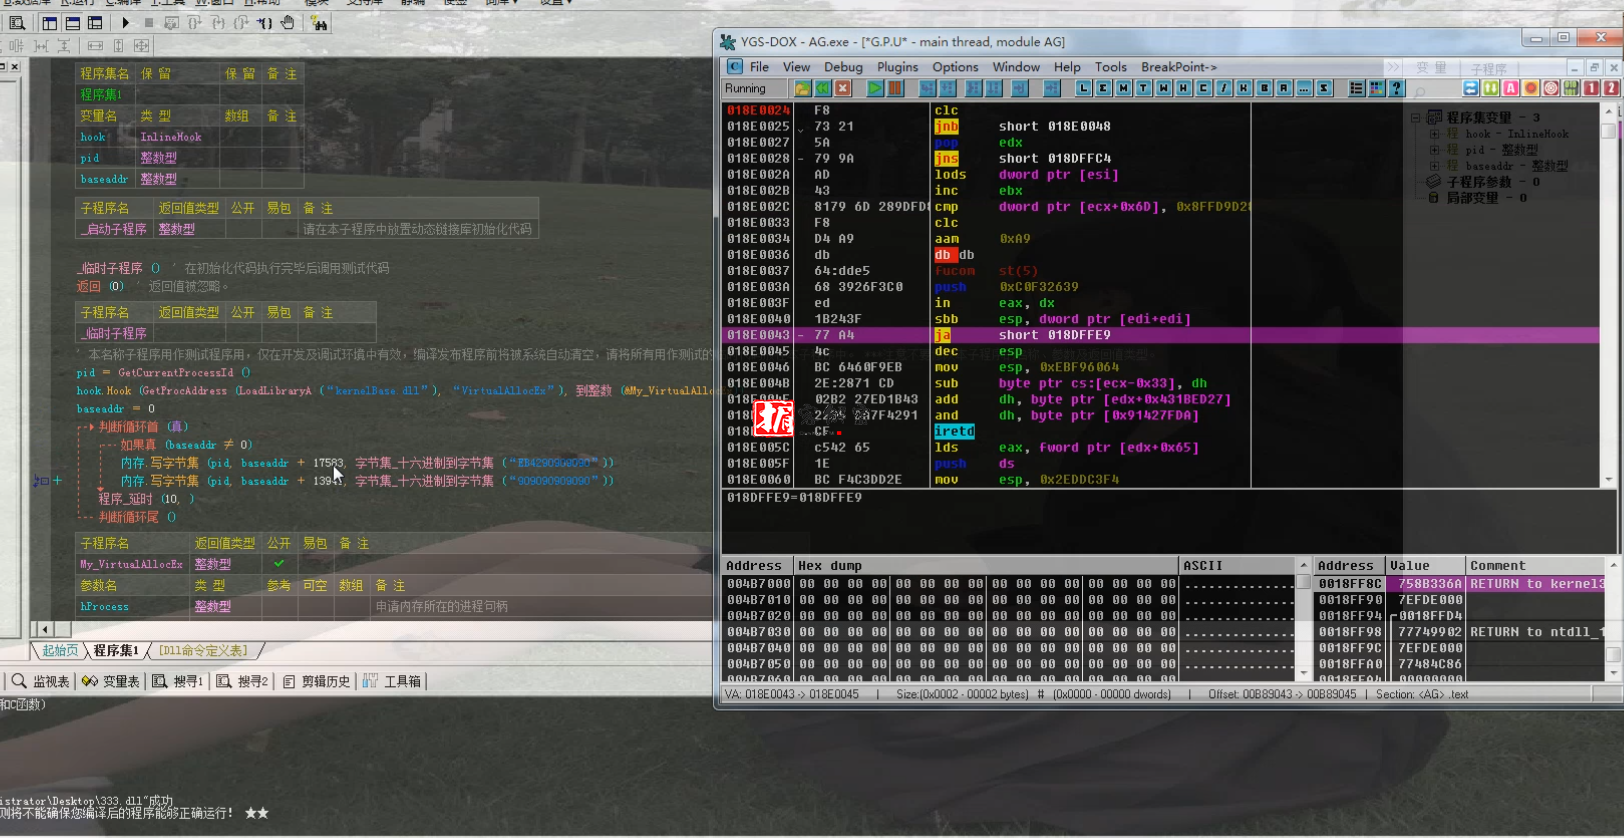
Task: Expand the >> chevron beside the 变量 tab
Action: pyautogui.click(x=1392, y=67)
